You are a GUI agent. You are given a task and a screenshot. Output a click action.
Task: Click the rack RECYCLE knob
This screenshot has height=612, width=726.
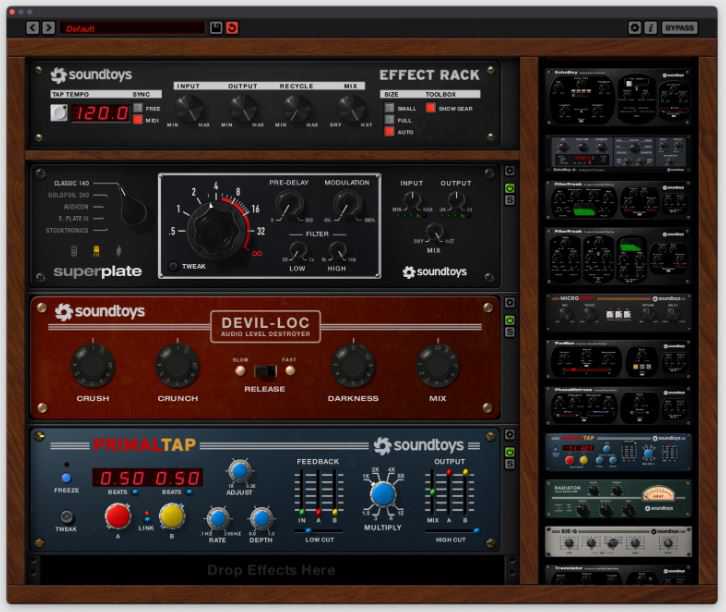(x=297, y=108)
